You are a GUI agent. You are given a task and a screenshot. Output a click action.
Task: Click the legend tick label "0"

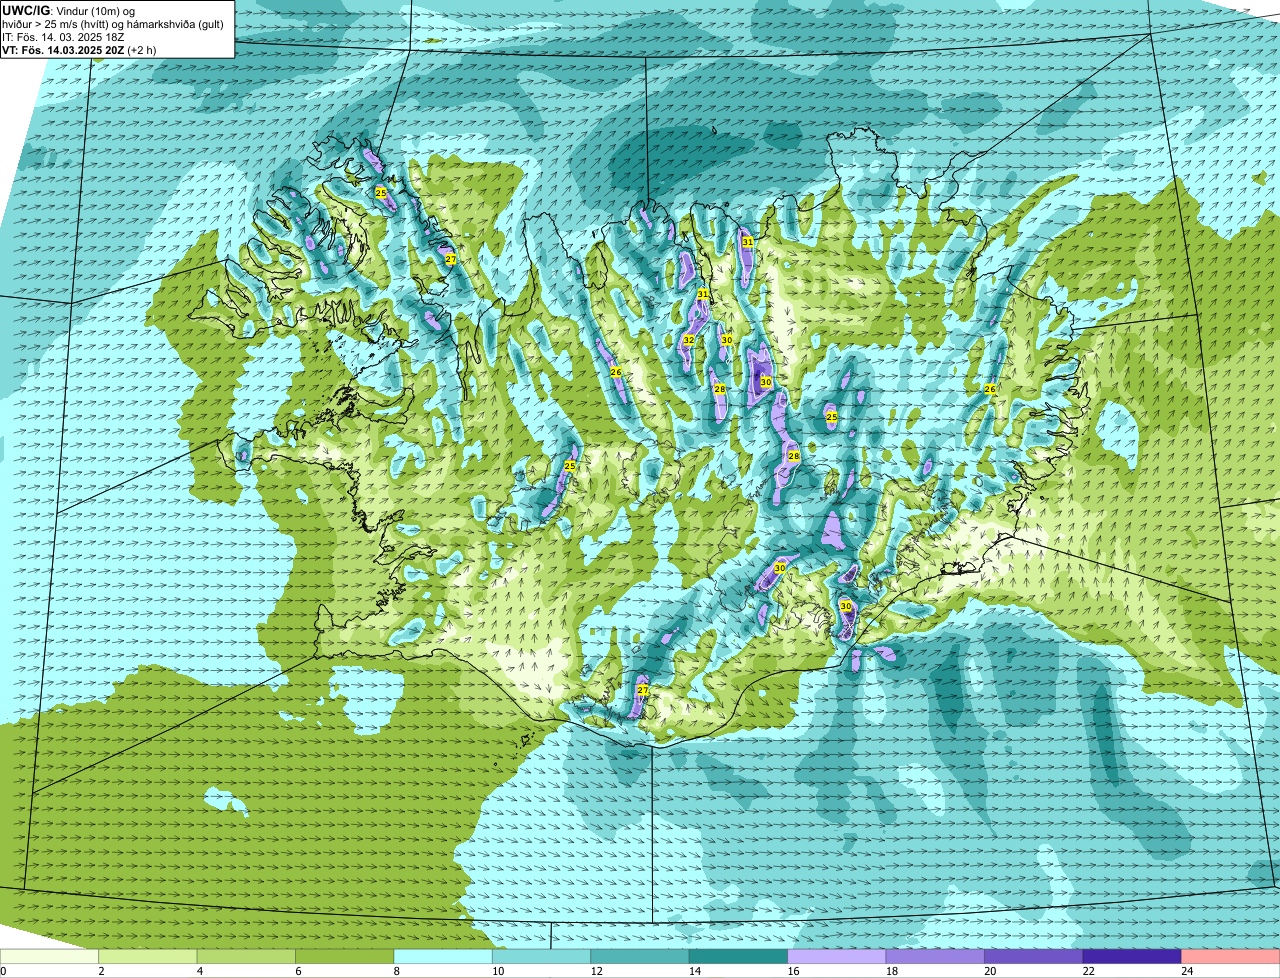(3, 971)
